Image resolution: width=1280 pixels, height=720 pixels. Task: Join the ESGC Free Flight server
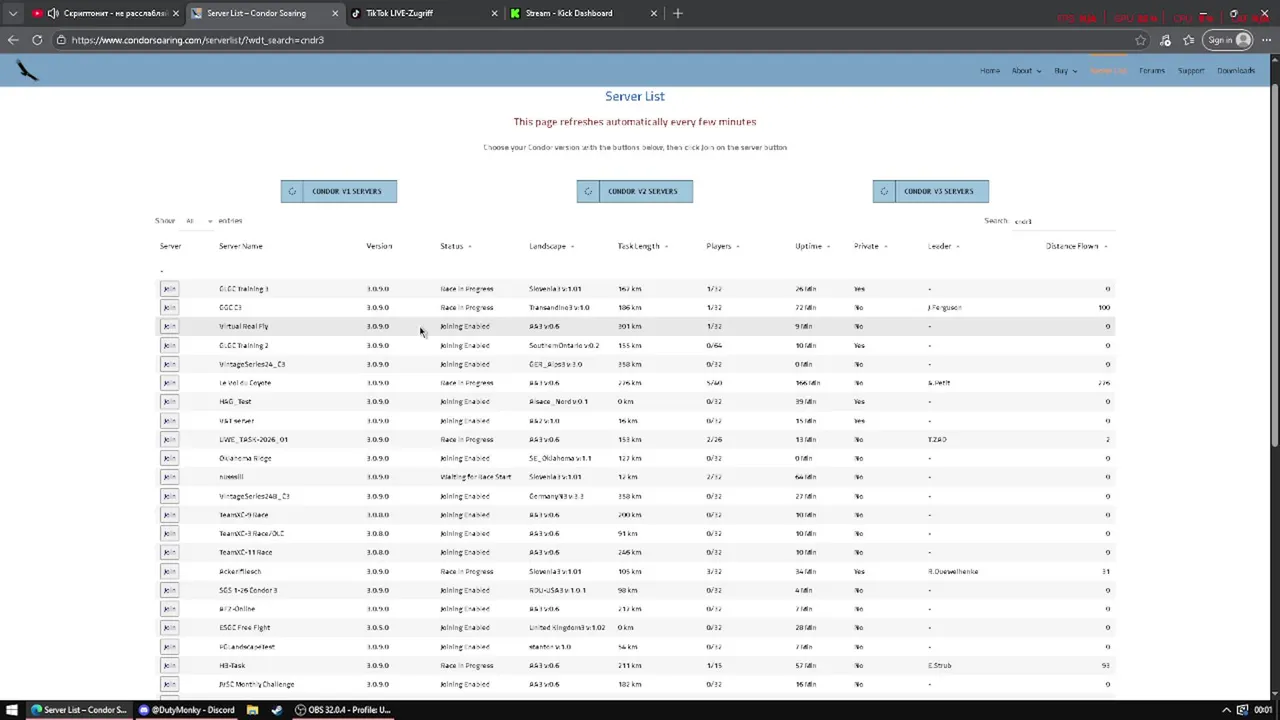[x=169, y=628]
